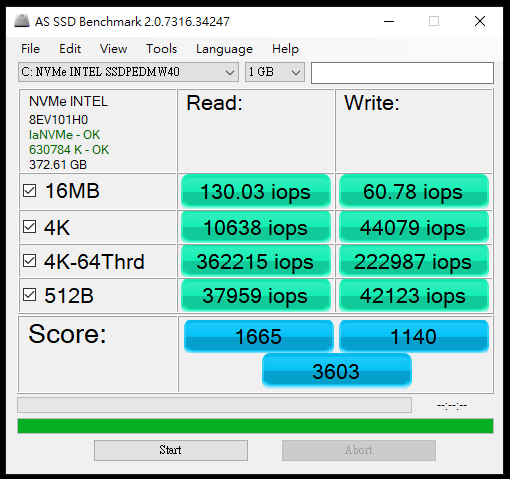Click the Score: label
The height and width of the screenshot is (479, 510).
click(67, 334)
